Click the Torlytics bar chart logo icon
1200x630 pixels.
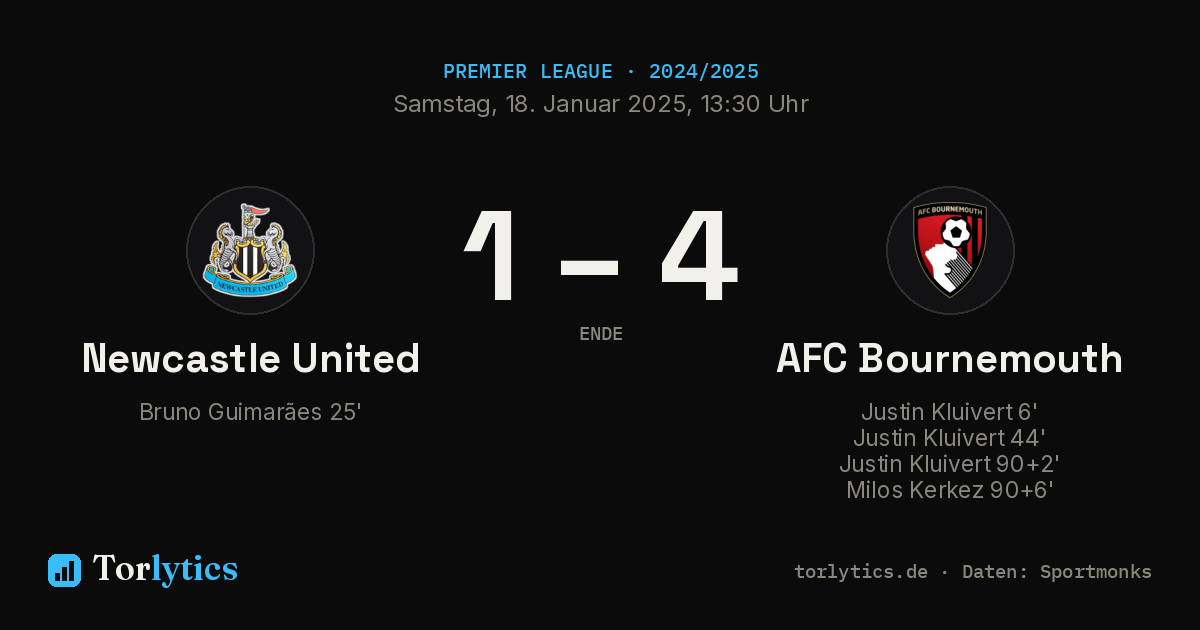click(x=64, y=570)
